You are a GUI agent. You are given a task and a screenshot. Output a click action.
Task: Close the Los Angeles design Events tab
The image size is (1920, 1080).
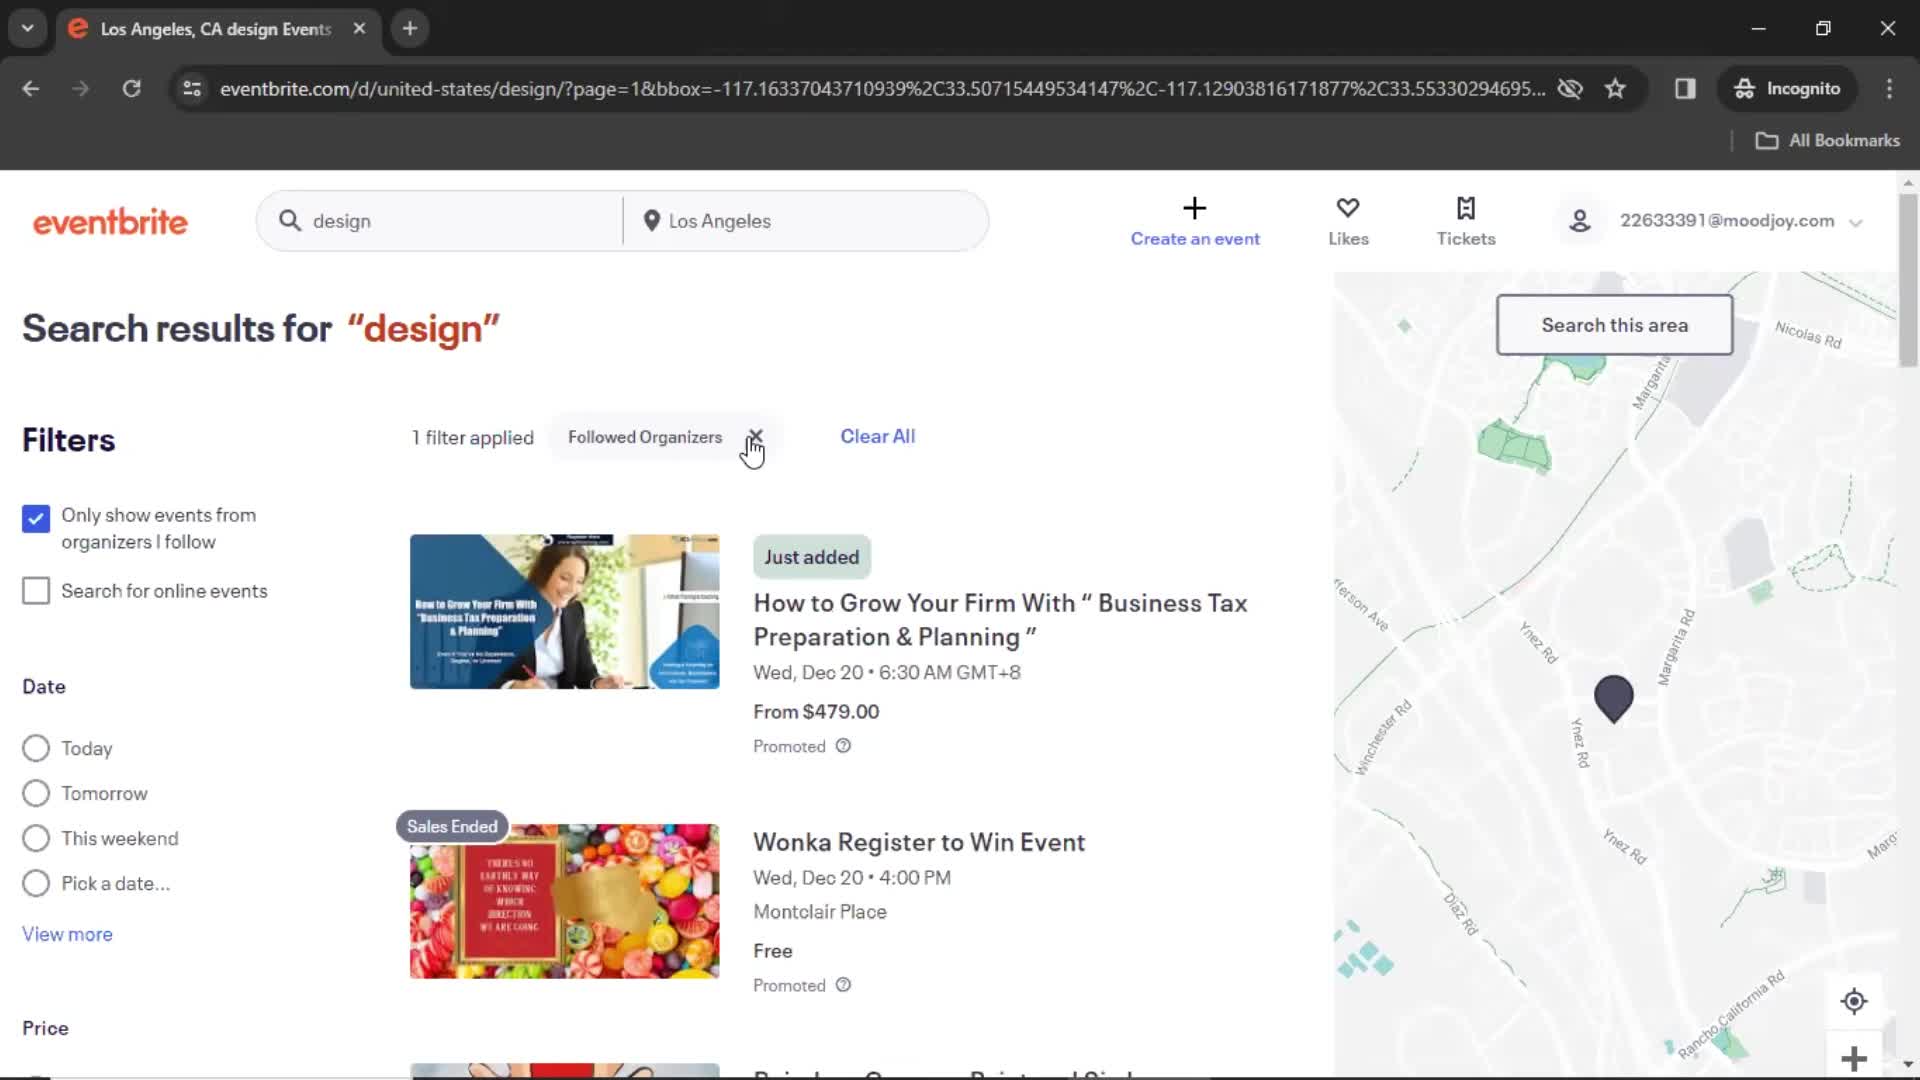pyautogui.click(x=359, y=29)
